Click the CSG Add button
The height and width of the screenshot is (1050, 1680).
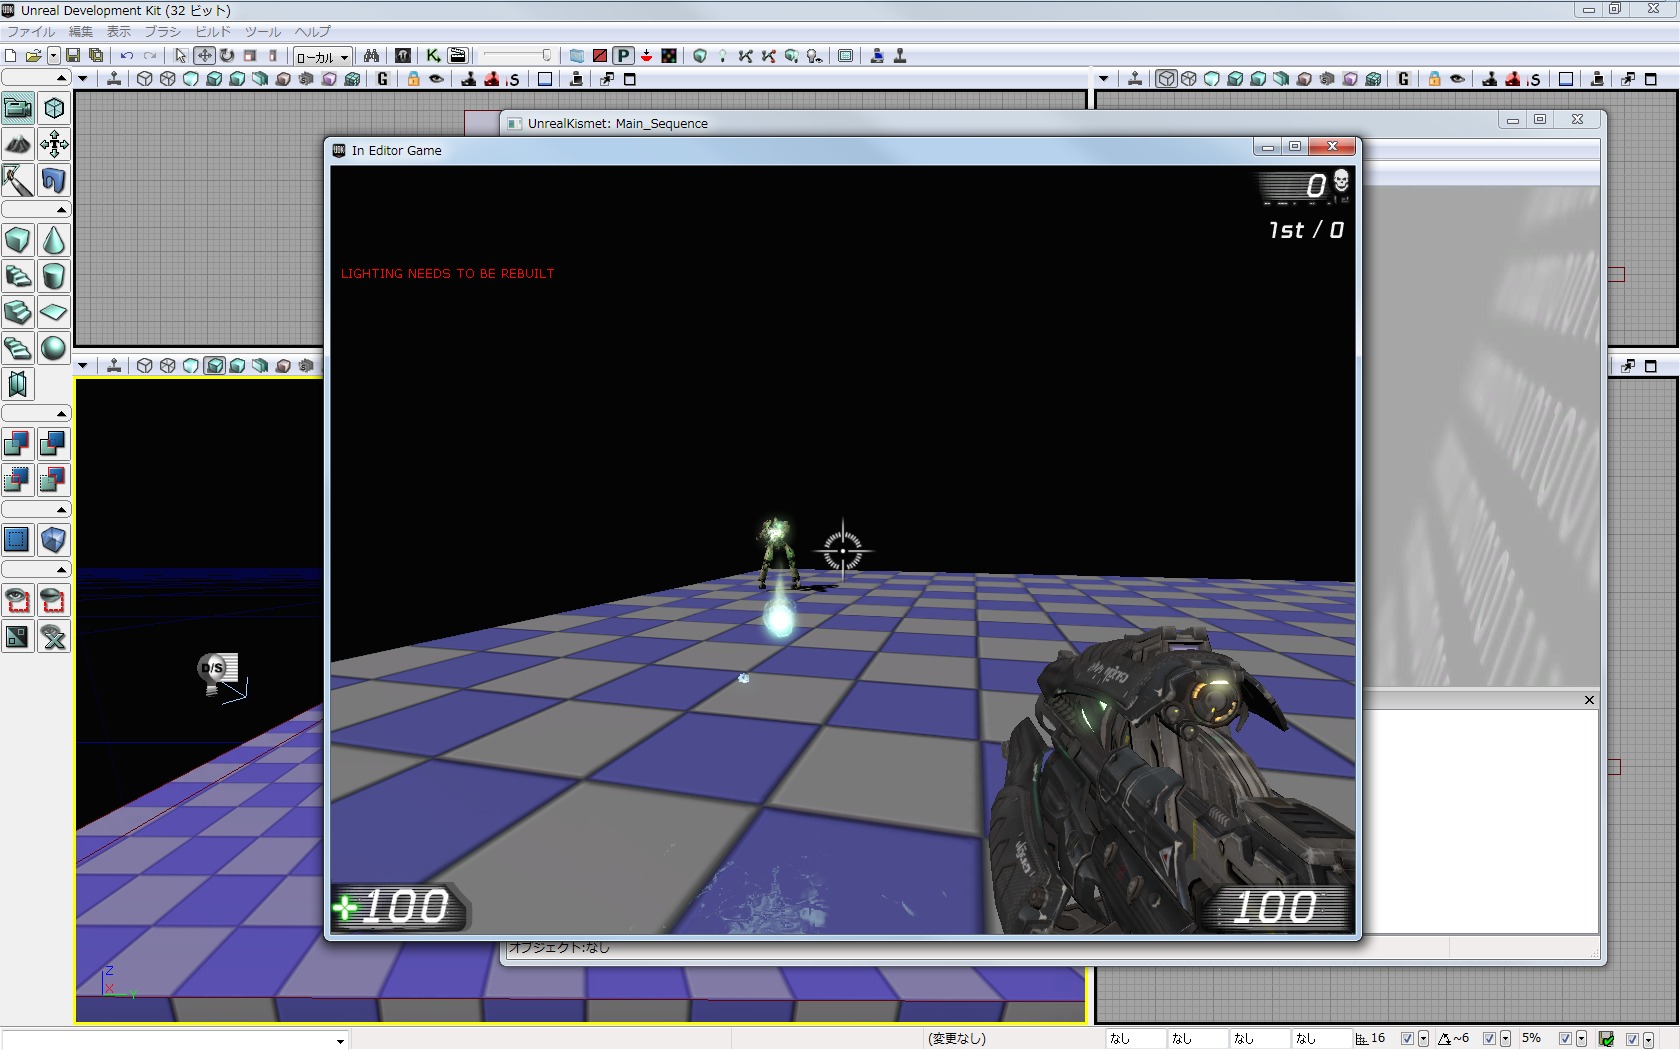[x=17, y=444]
